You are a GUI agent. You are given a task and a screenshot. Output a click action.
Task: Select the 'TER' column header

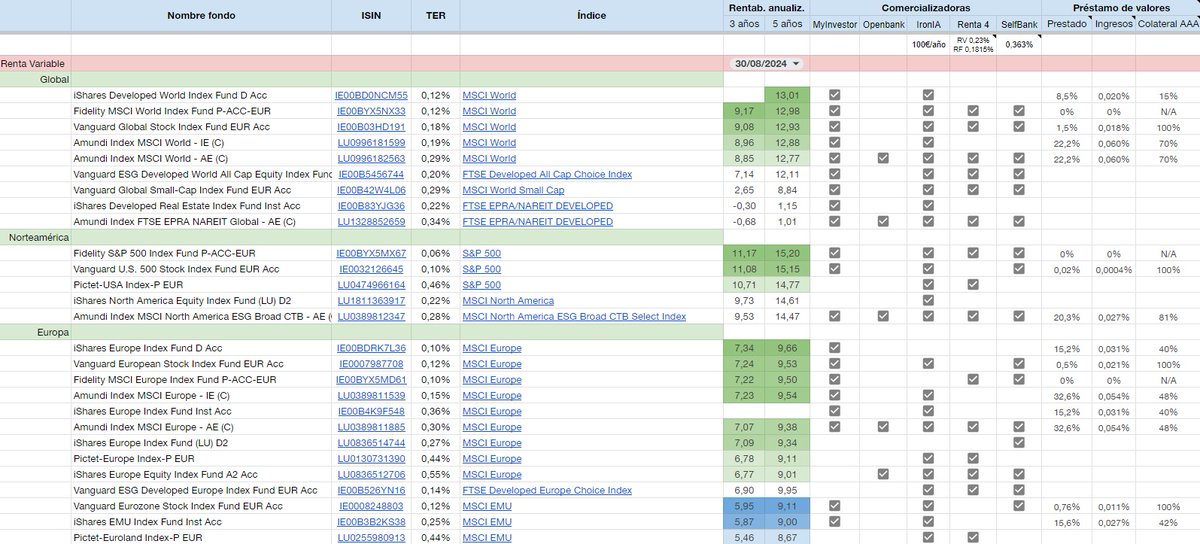(x=435, y=16)
